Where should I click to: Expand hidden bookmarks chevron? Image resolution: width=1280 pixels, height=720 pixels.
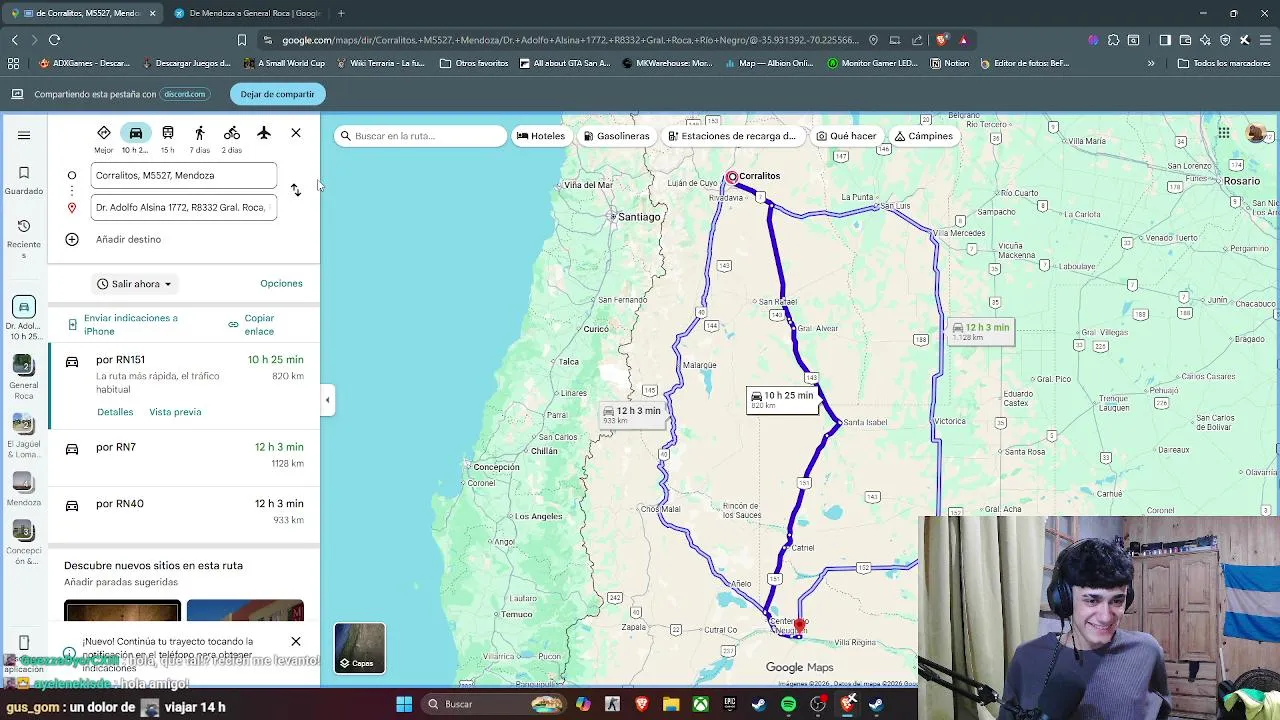point(1151,63)
